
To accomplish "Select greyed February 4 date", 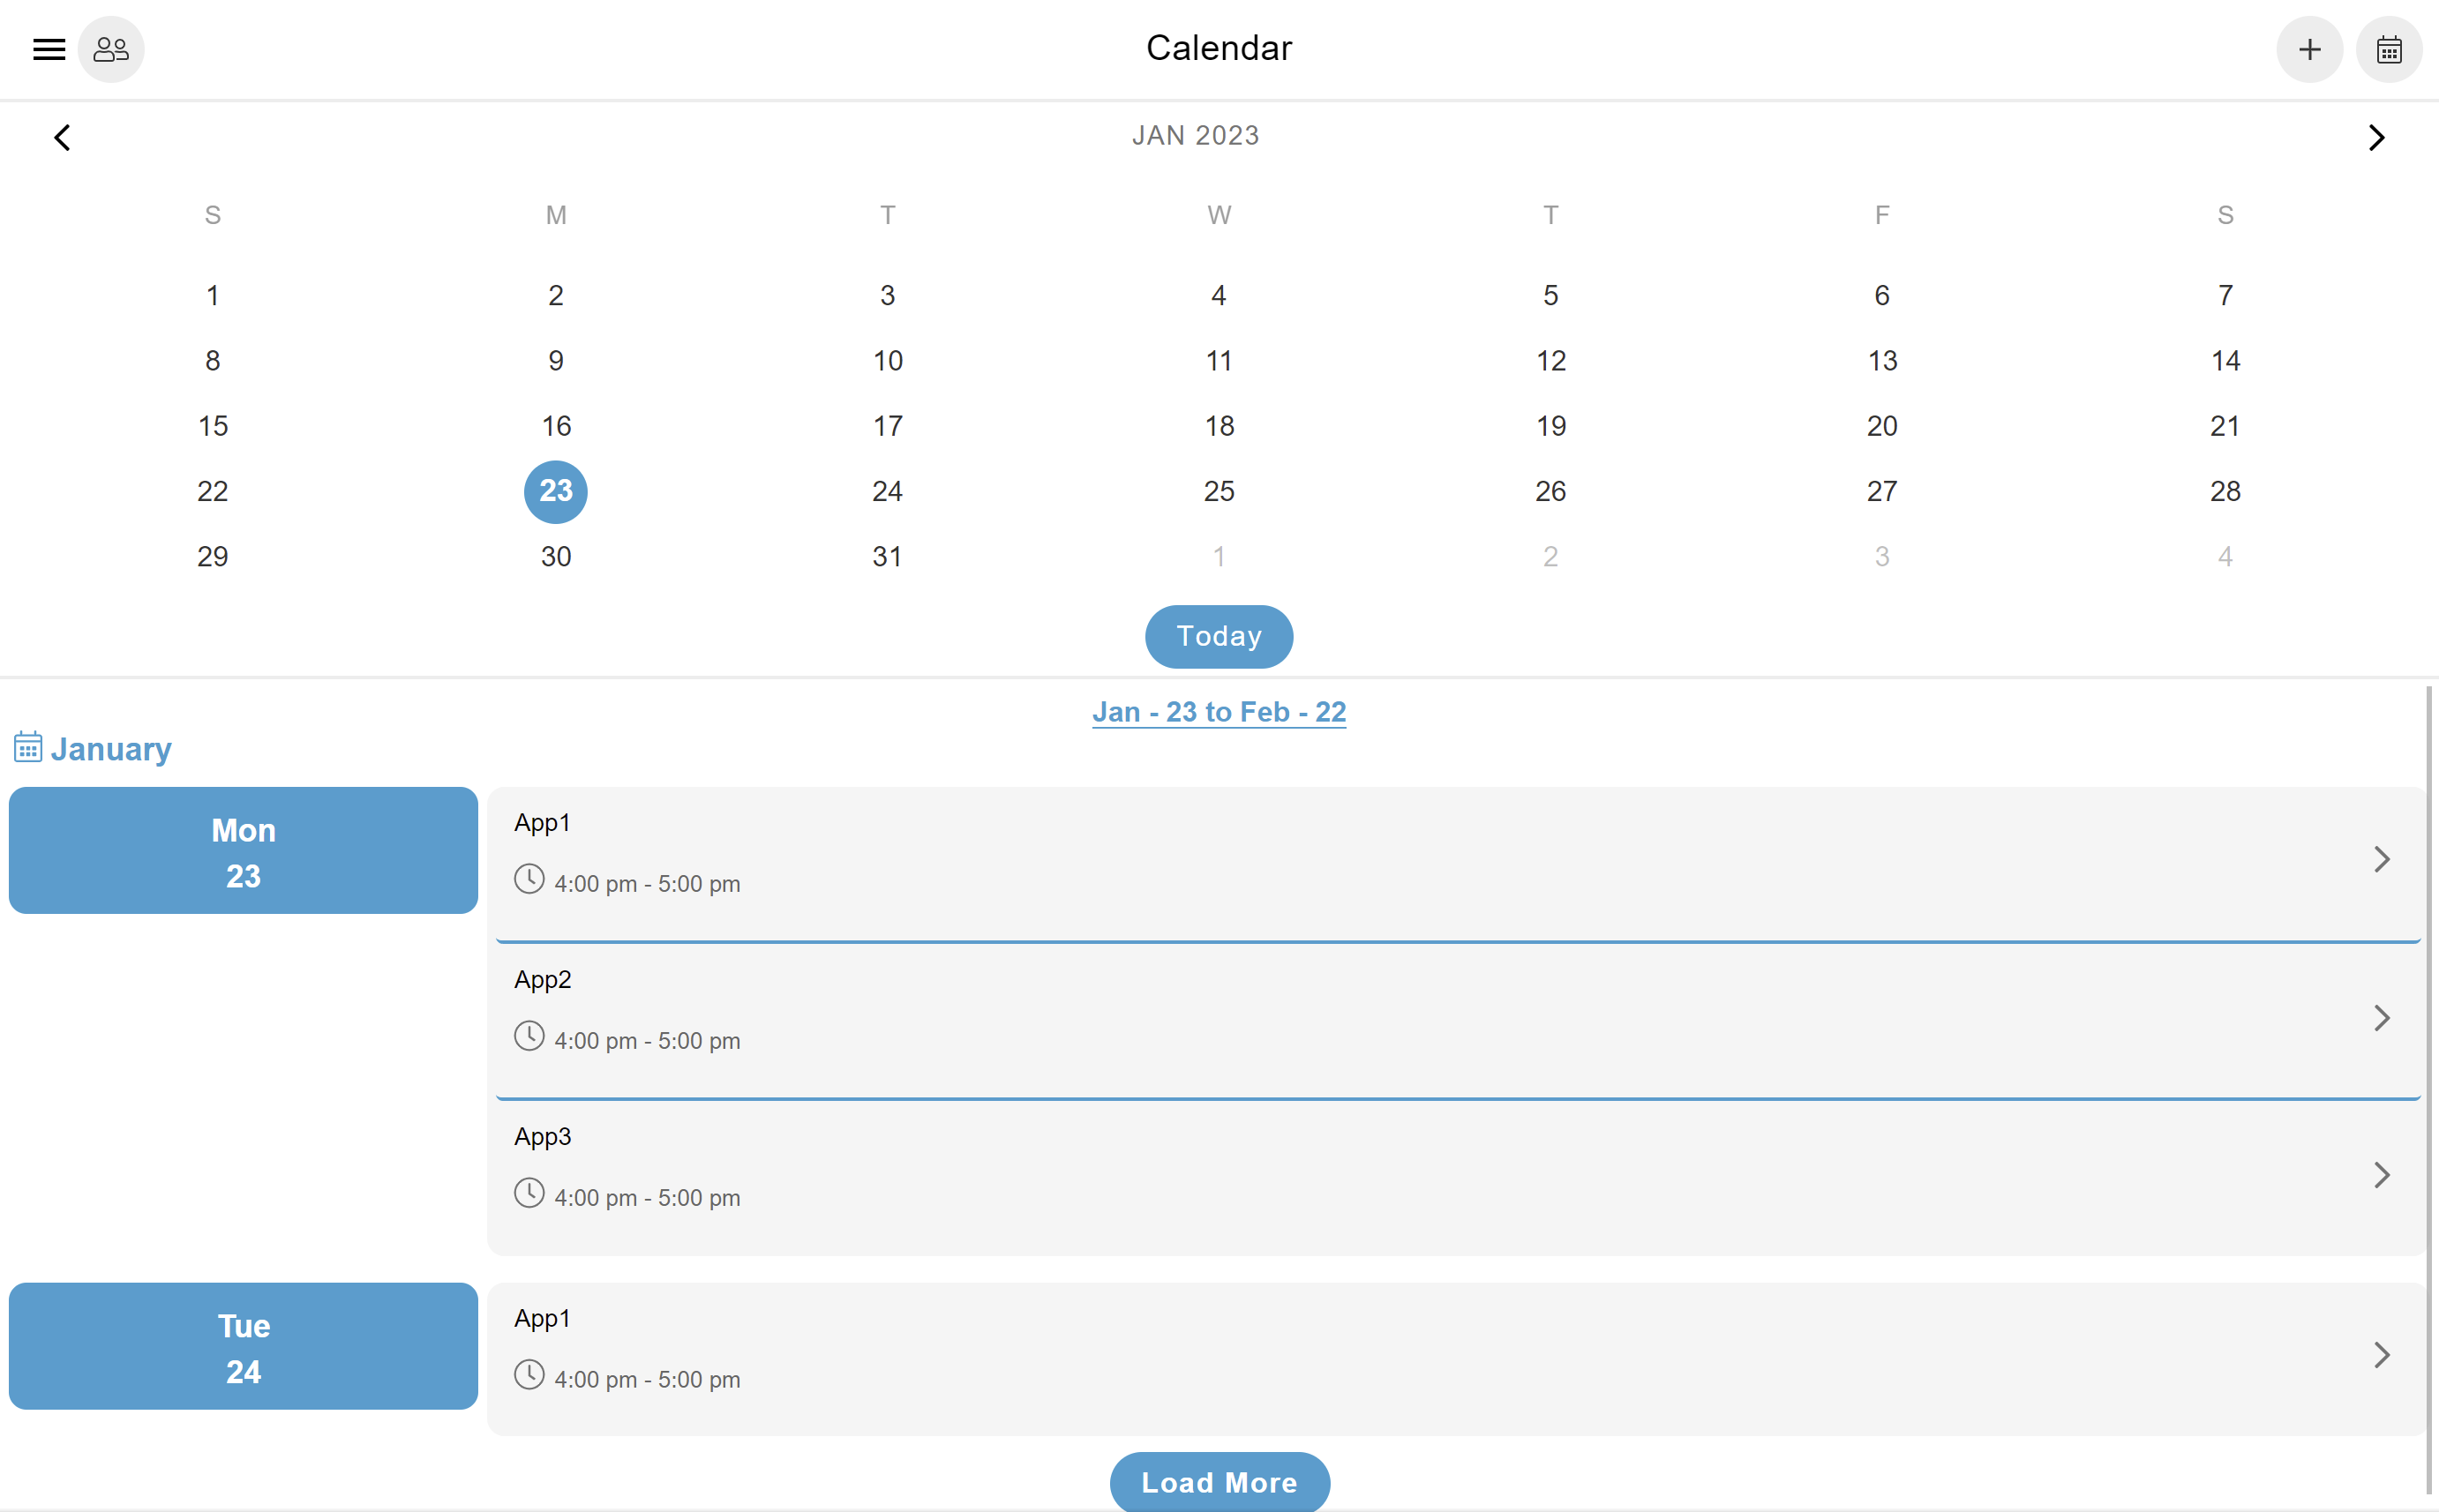I will pos(2225,556).
